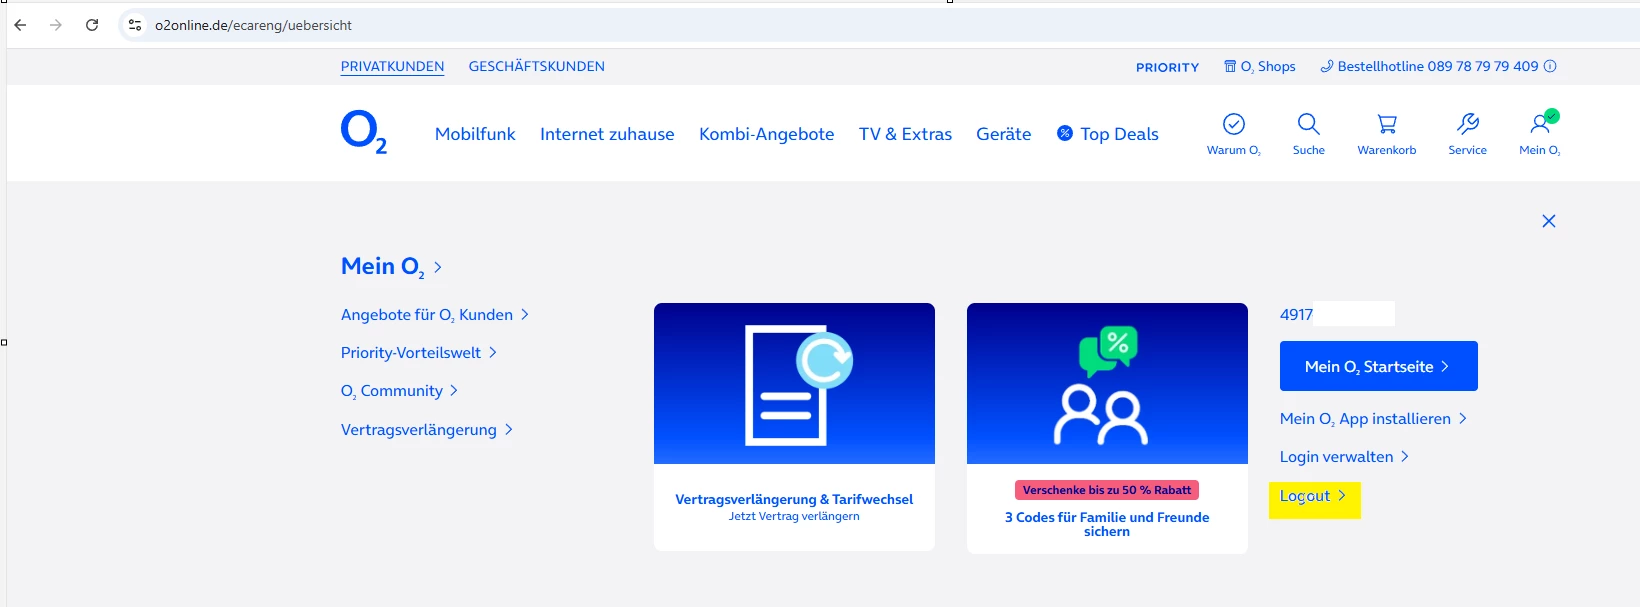Click the Logout link
This screenshot has height=607, width=1640.
[x=1313, y=496]
